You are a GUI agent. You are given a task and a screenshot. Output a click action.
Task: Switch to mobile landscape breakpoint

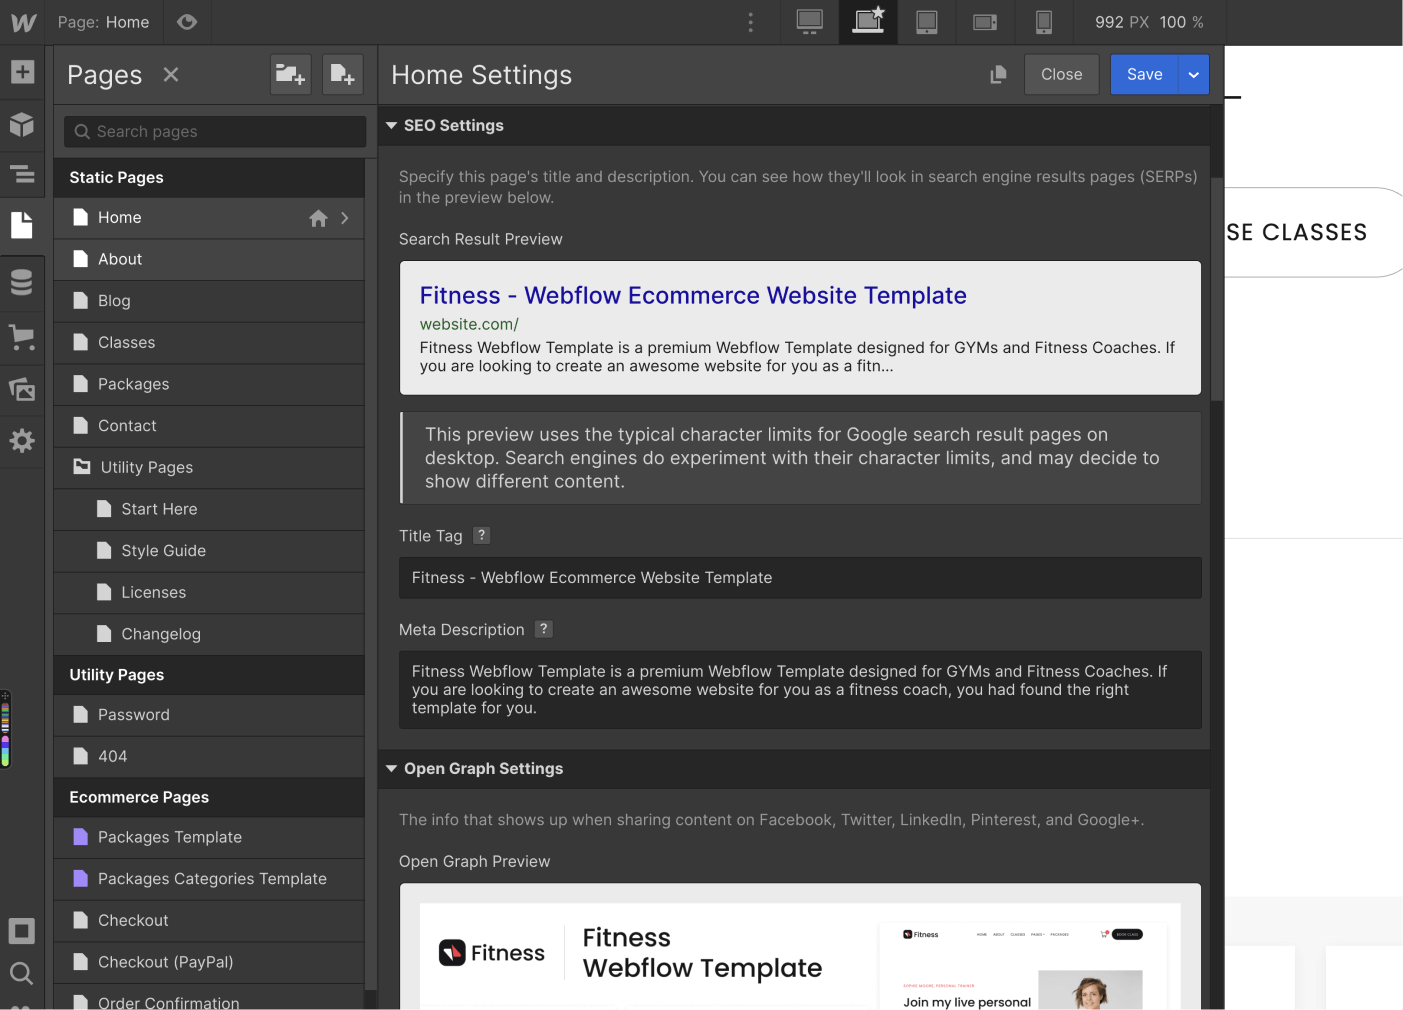[985, 22]
